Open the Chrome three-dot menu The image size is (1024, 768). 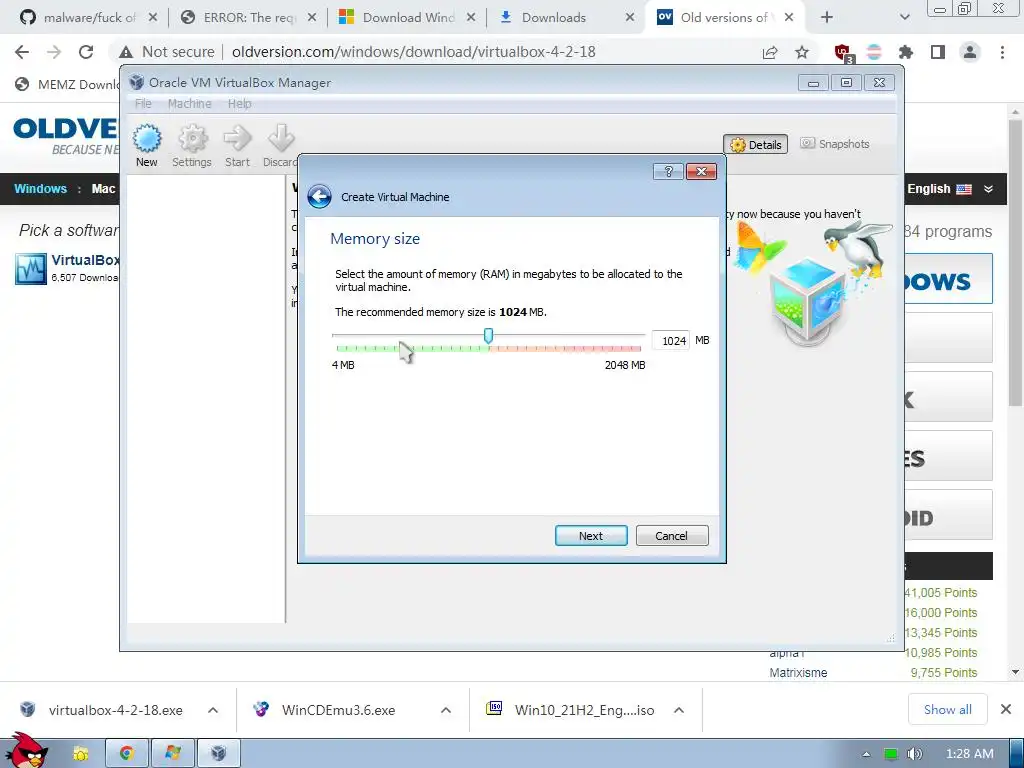pos(1002,52)
